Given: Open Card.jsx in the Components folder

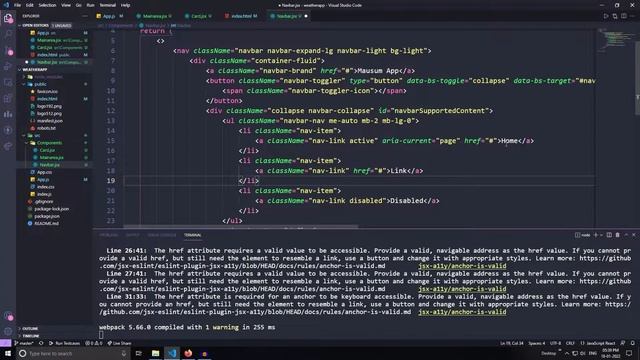Looking at the screenshot, I should (47, 150).
